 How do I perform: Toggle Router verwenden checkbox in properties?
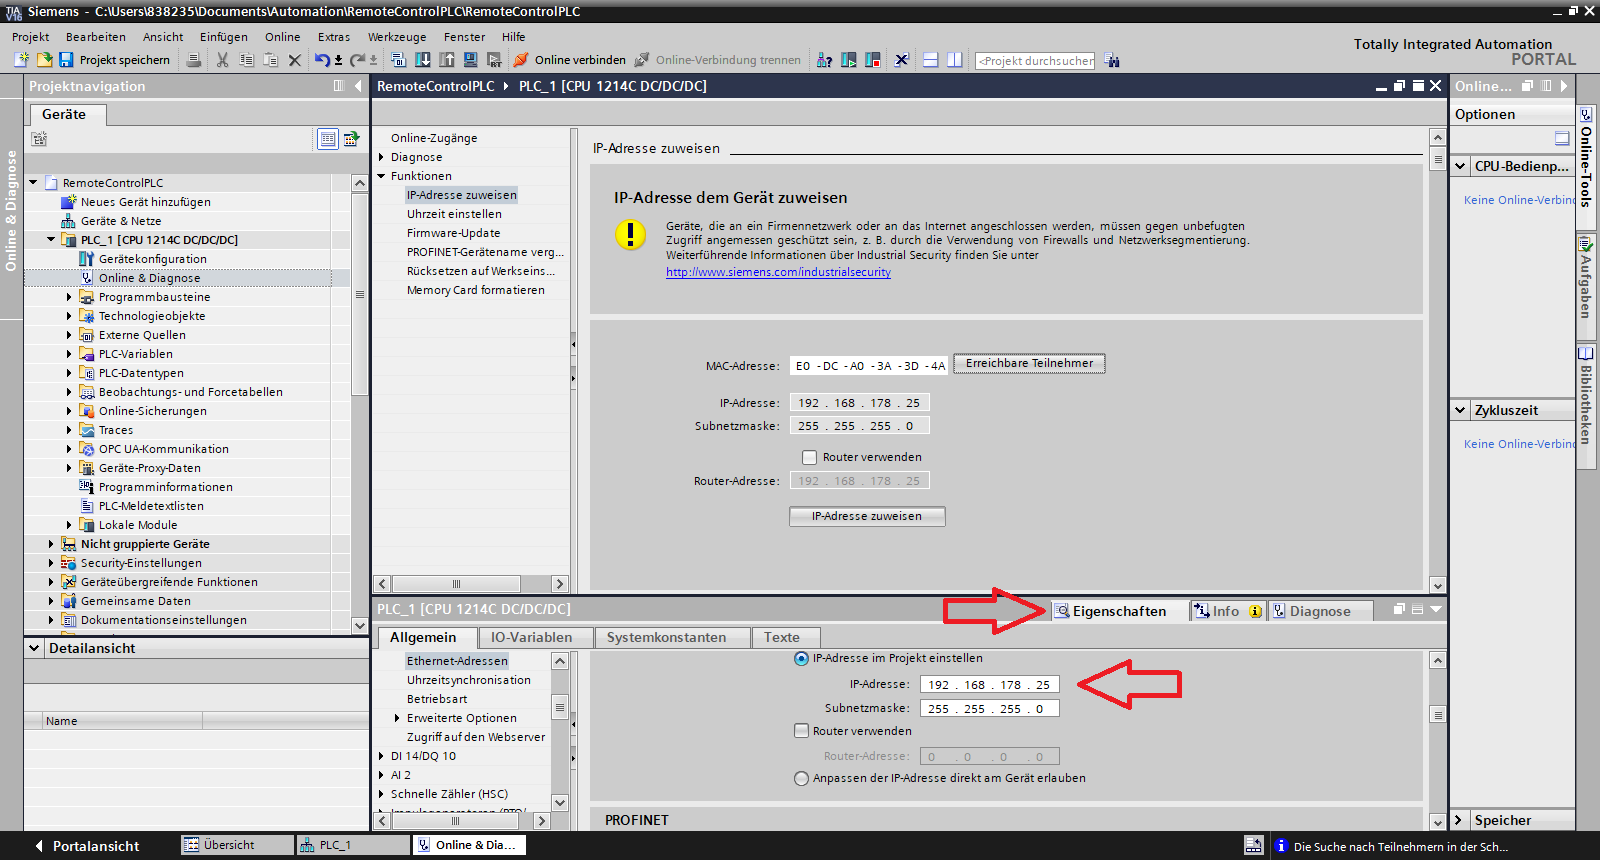coord(801,731)
